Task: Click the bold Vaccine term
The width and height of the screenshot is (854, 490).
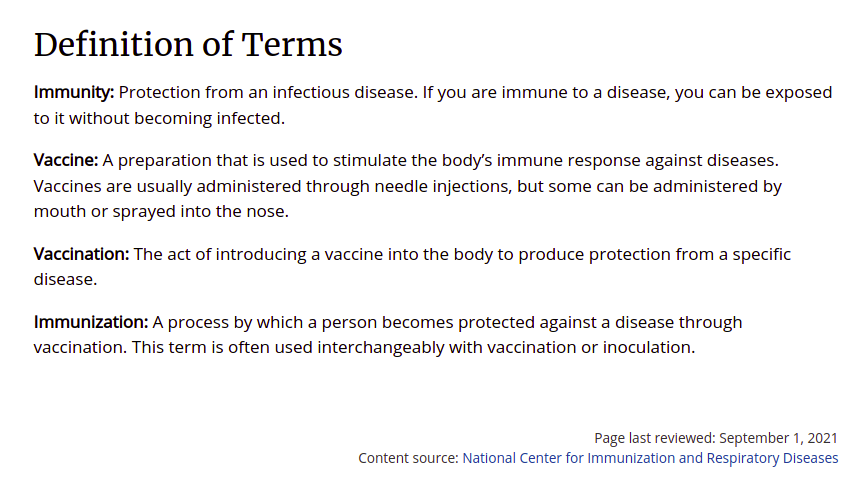Action: pos(66,160)
